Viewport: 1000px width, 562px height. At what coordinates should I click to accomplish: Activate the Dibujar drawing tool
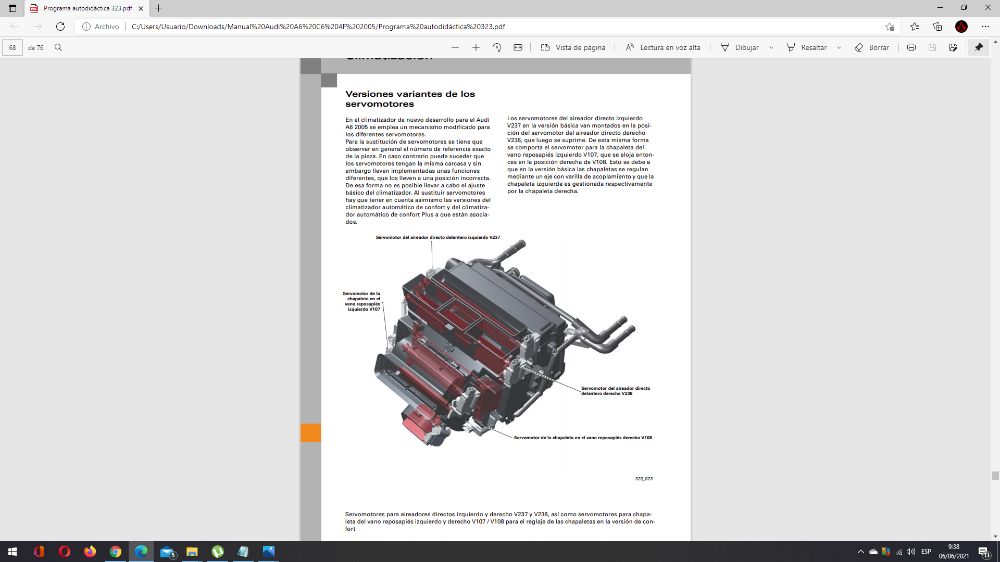point(740,47)
